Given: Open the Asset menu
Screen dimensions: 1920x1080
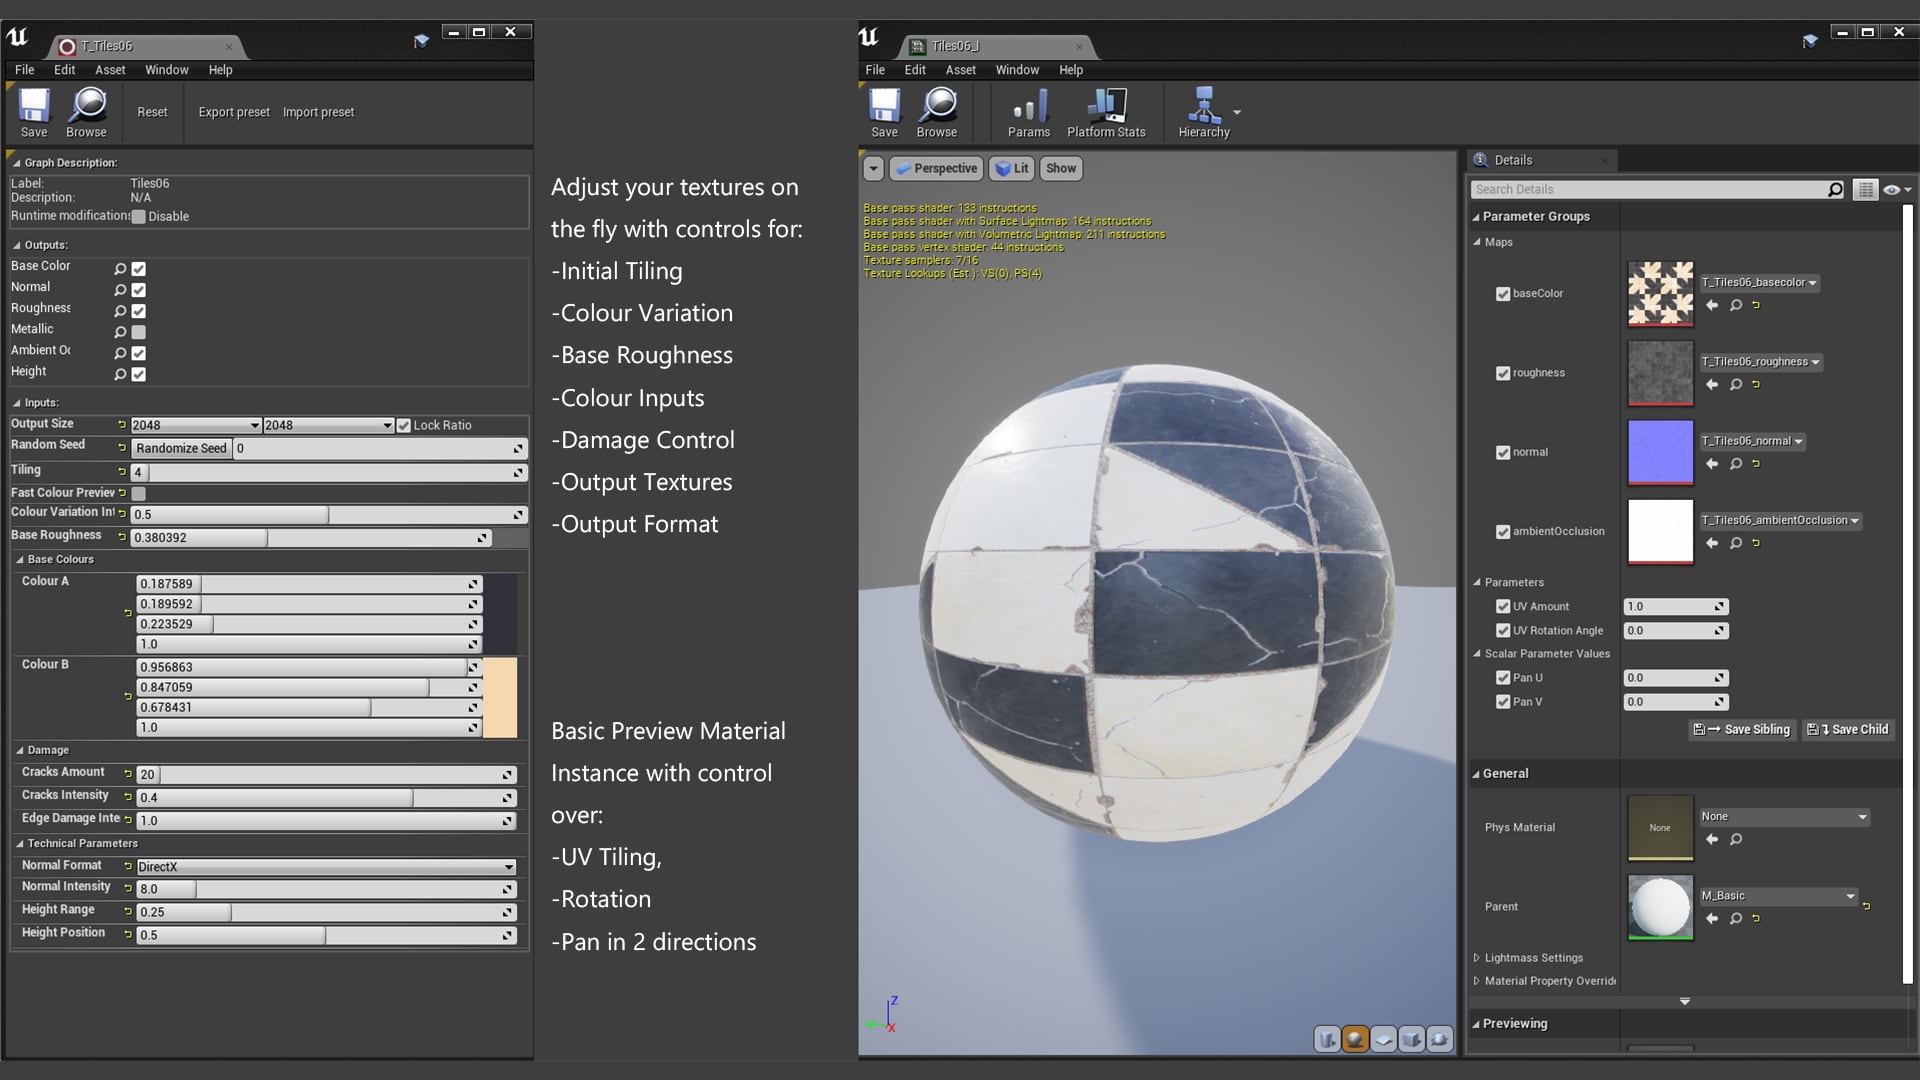Looking at the screenshot, I should (959, 70).
